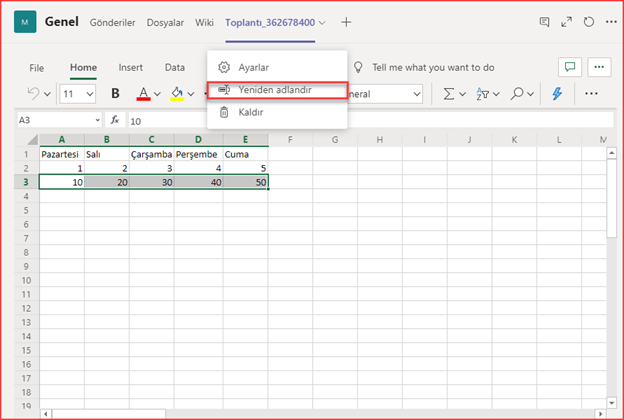This screenshot has width=624, height=420.
Task: Open more options ellipsis in the Teams header
Action: 611,22
